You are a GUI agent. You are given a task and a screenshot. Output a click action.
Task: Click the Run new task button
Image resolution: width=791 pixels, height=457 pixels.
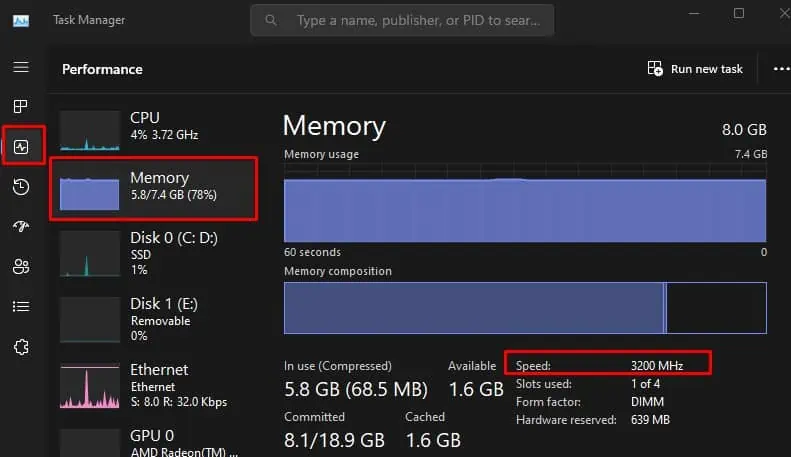(695, 69)
